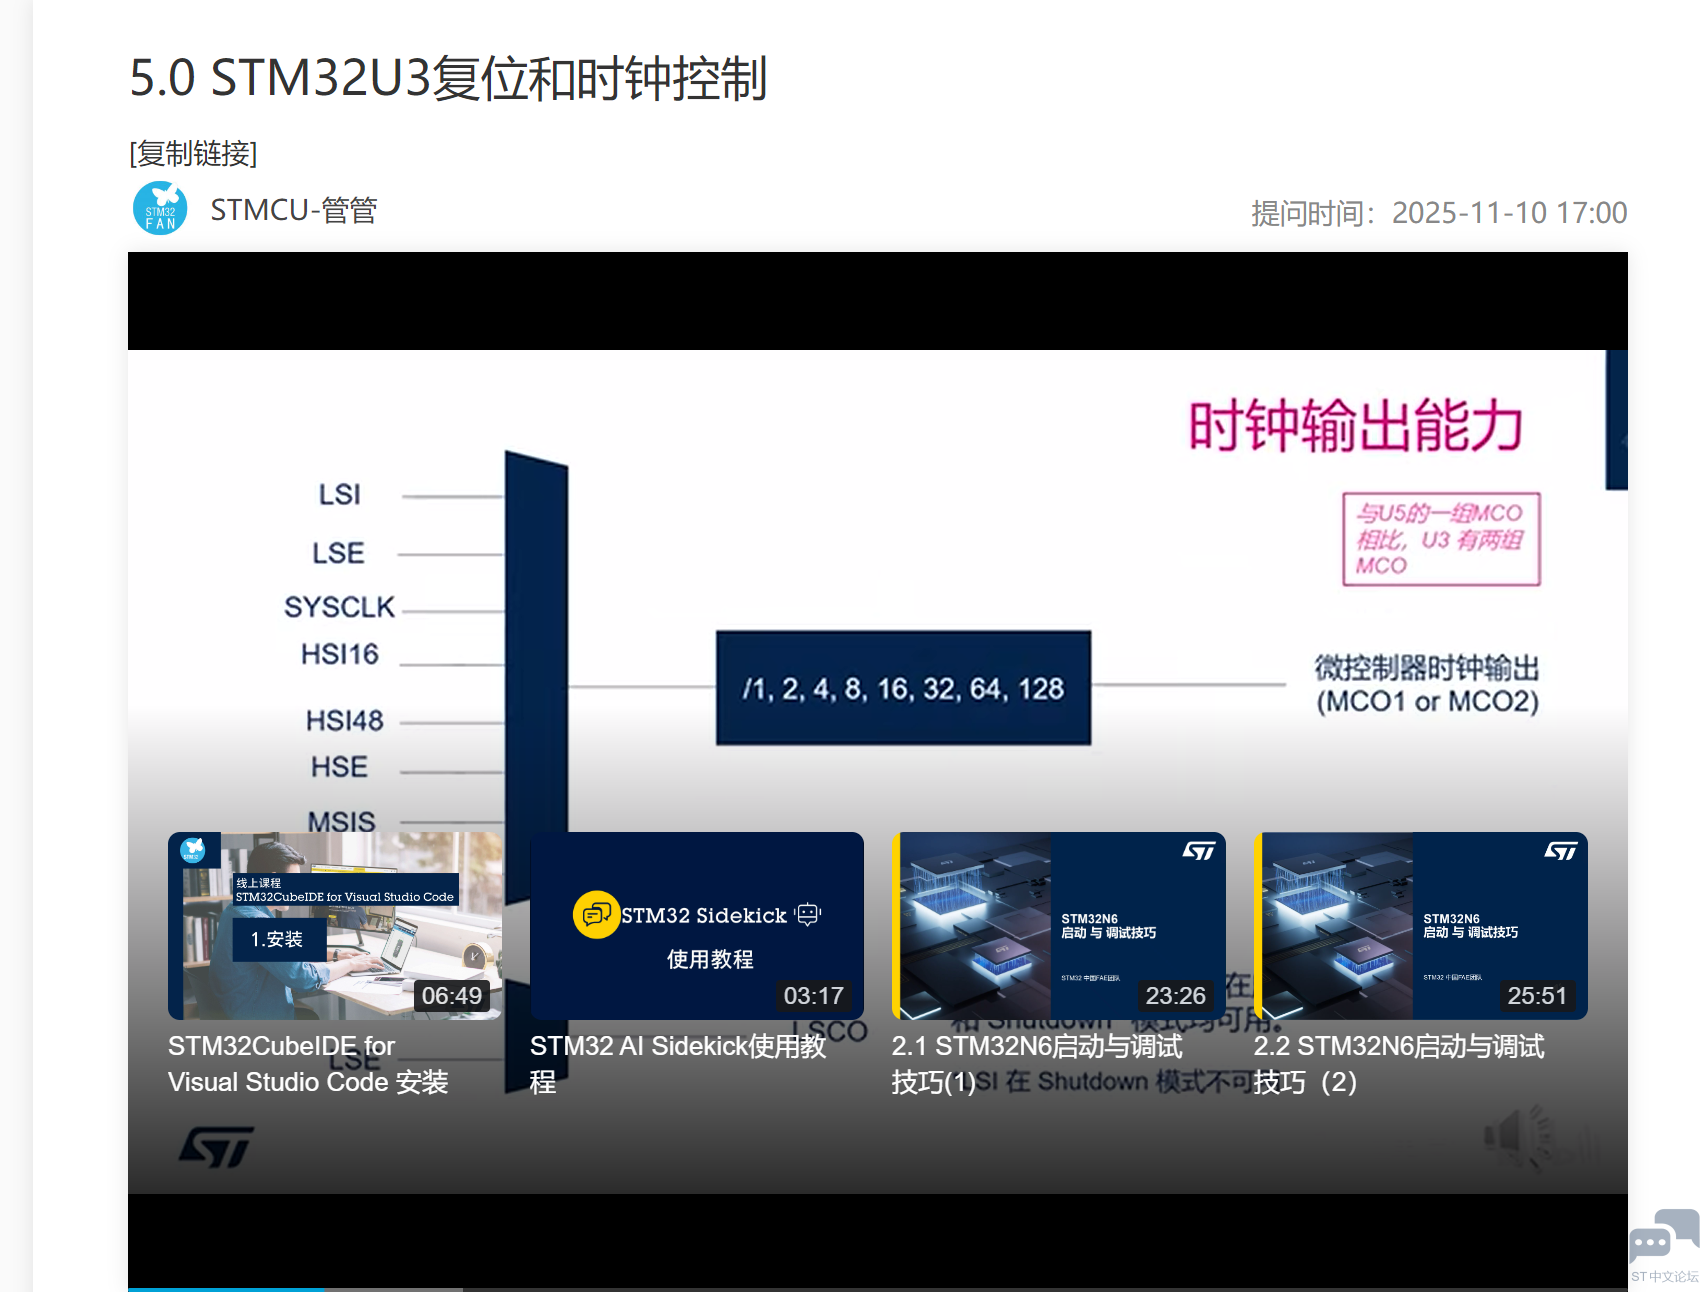Seek using the video progress bar

coord(878,1289)
